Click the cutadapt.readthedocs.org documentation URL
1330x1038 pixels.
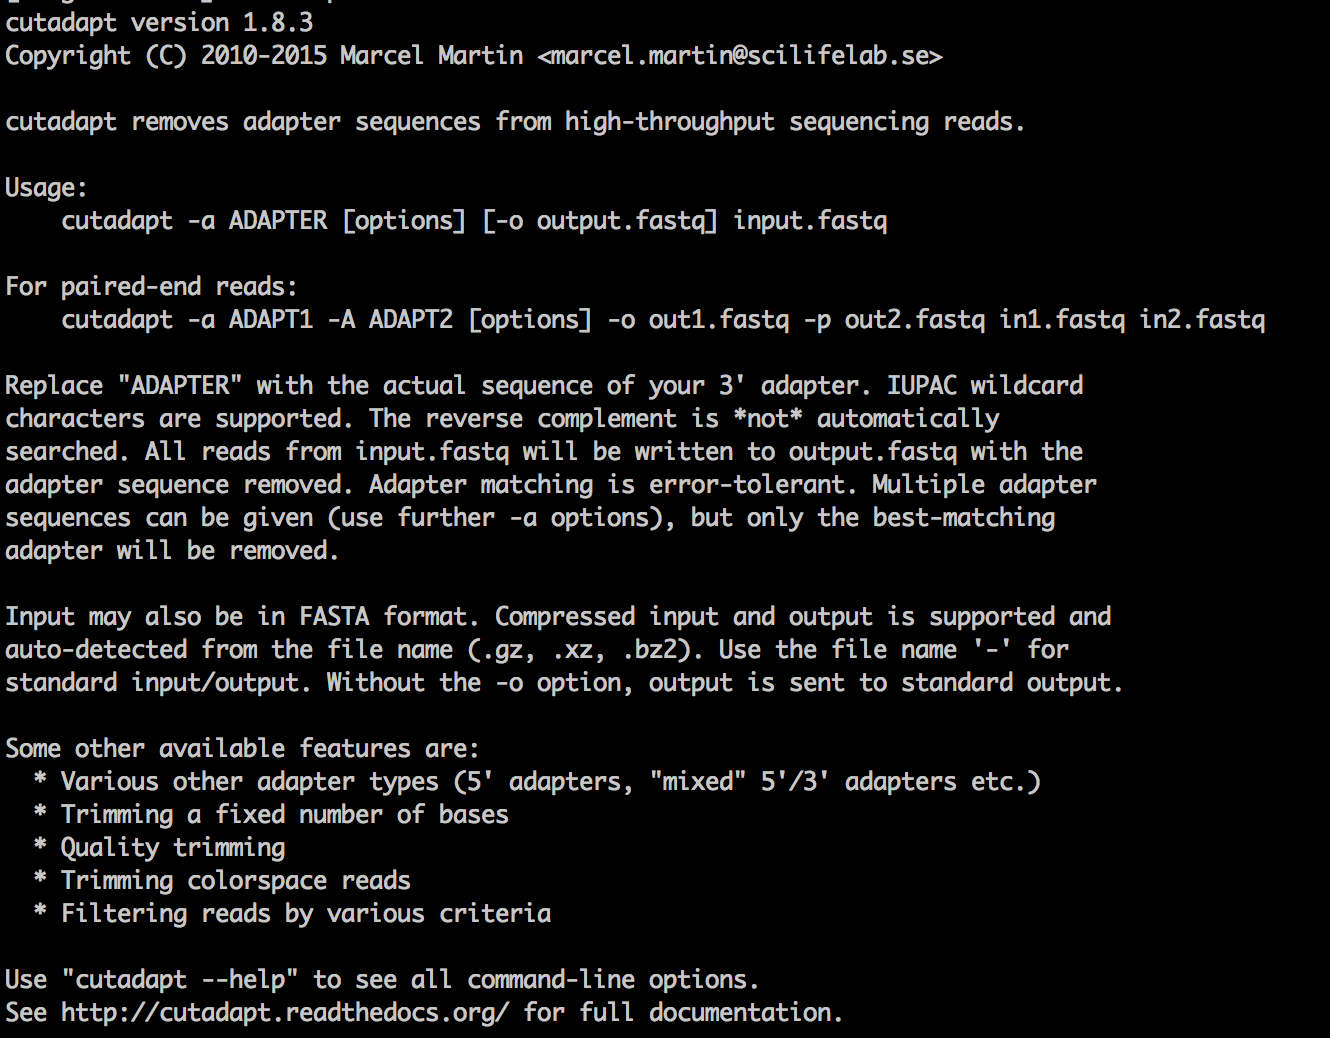coord(285,1013)
